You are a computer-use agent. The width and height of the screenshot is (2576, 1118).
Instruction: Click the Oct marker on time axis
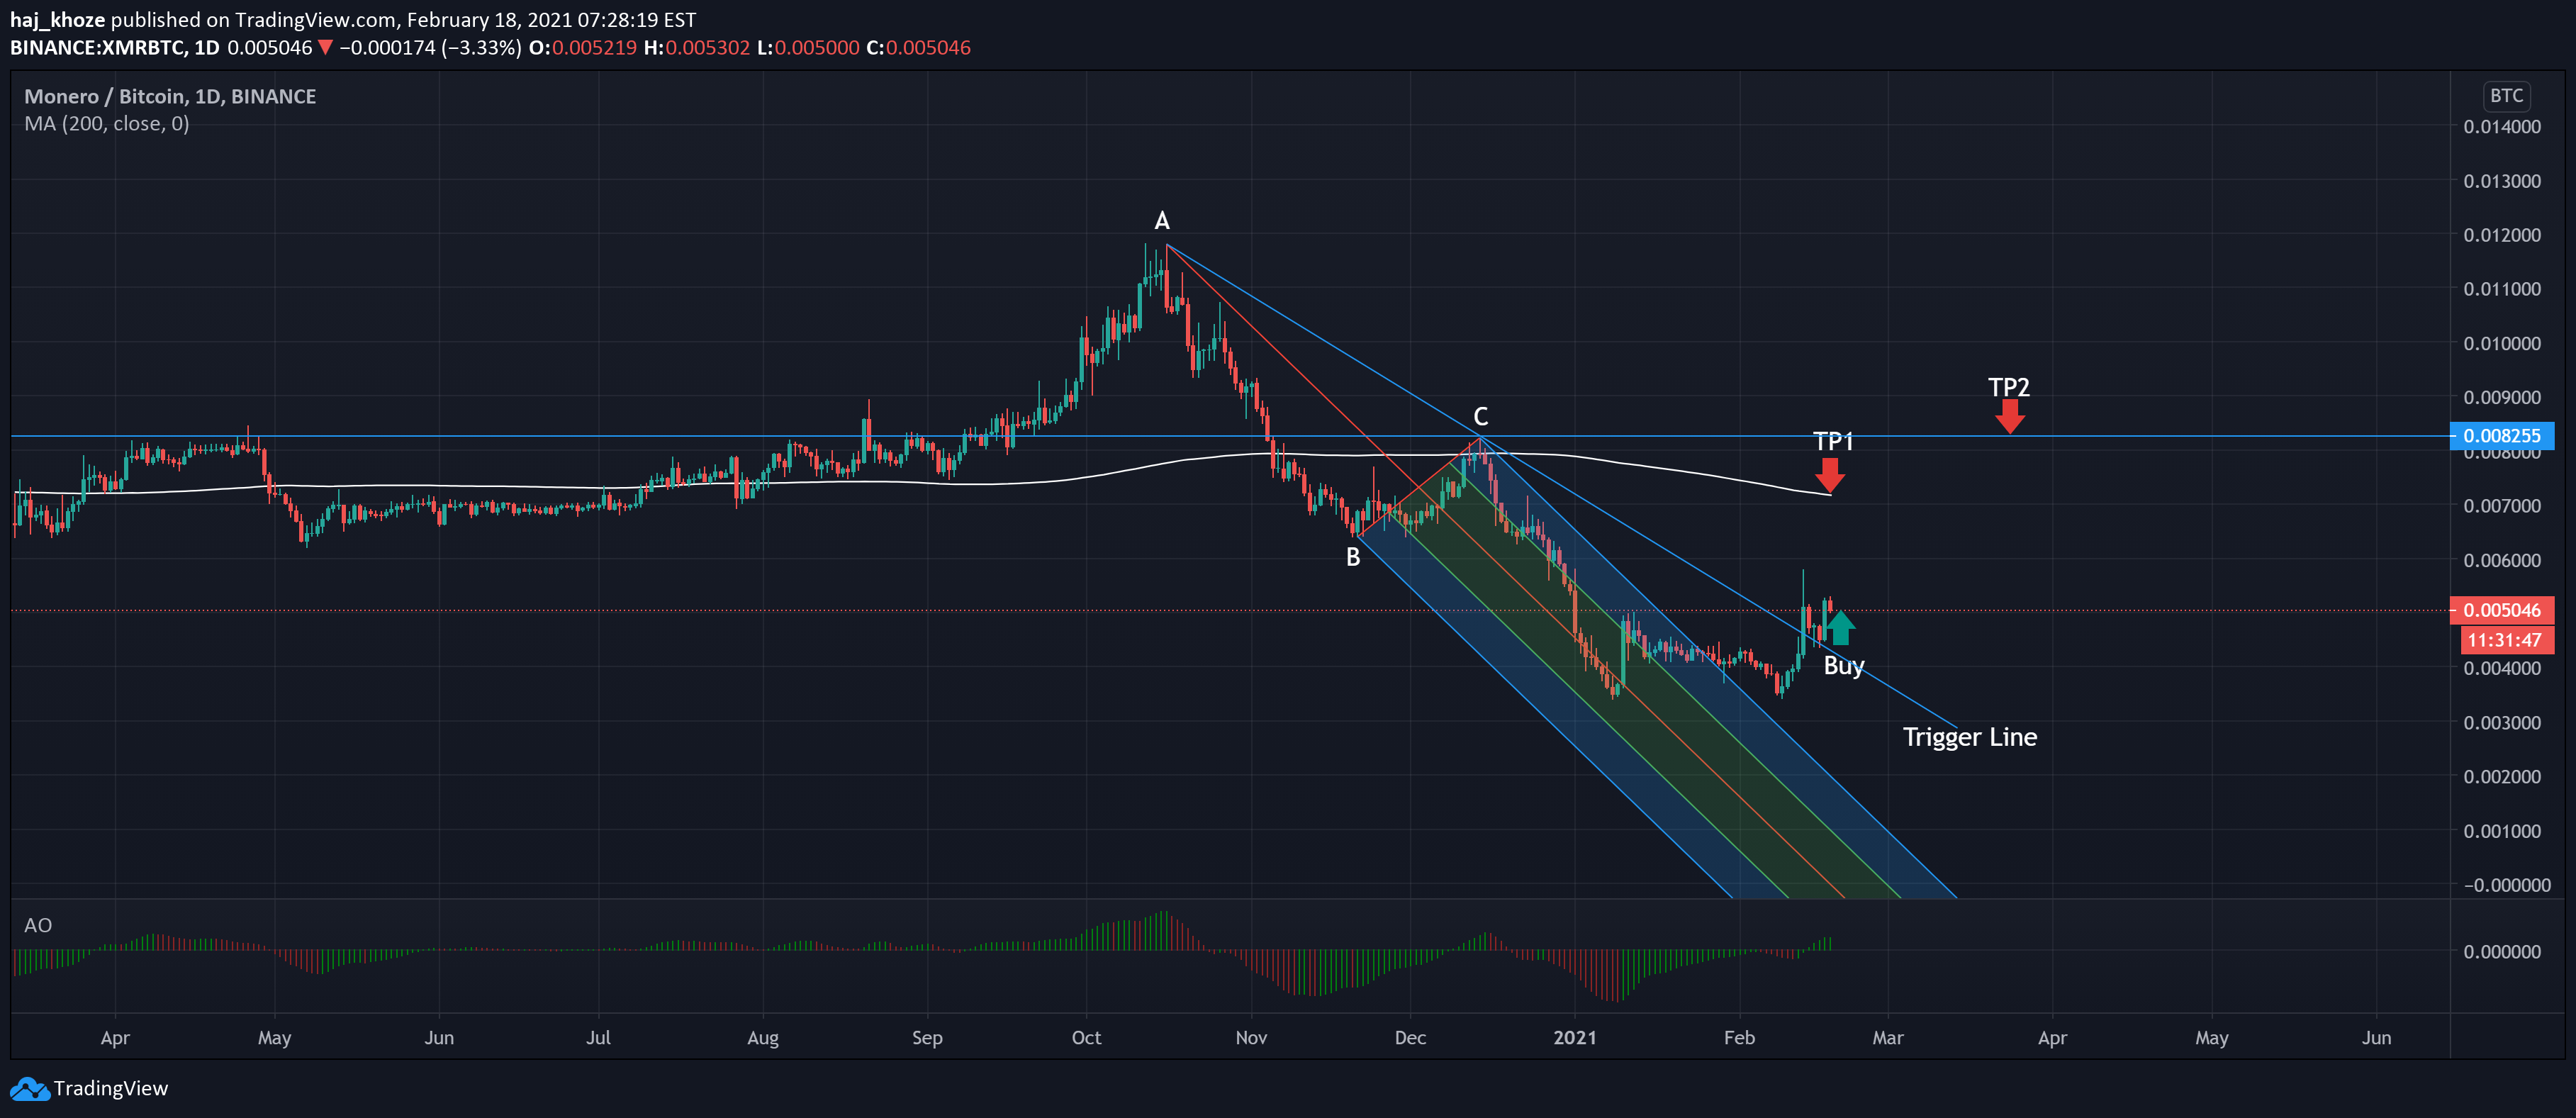click(x=1086, y=1038)
